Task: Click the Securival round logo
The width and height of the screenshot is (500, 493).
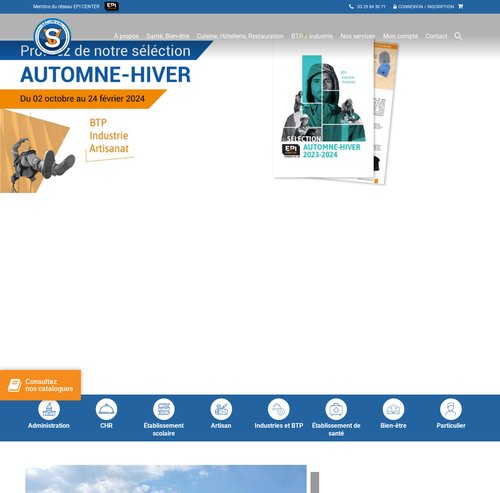Action: (x=52, y=37)
